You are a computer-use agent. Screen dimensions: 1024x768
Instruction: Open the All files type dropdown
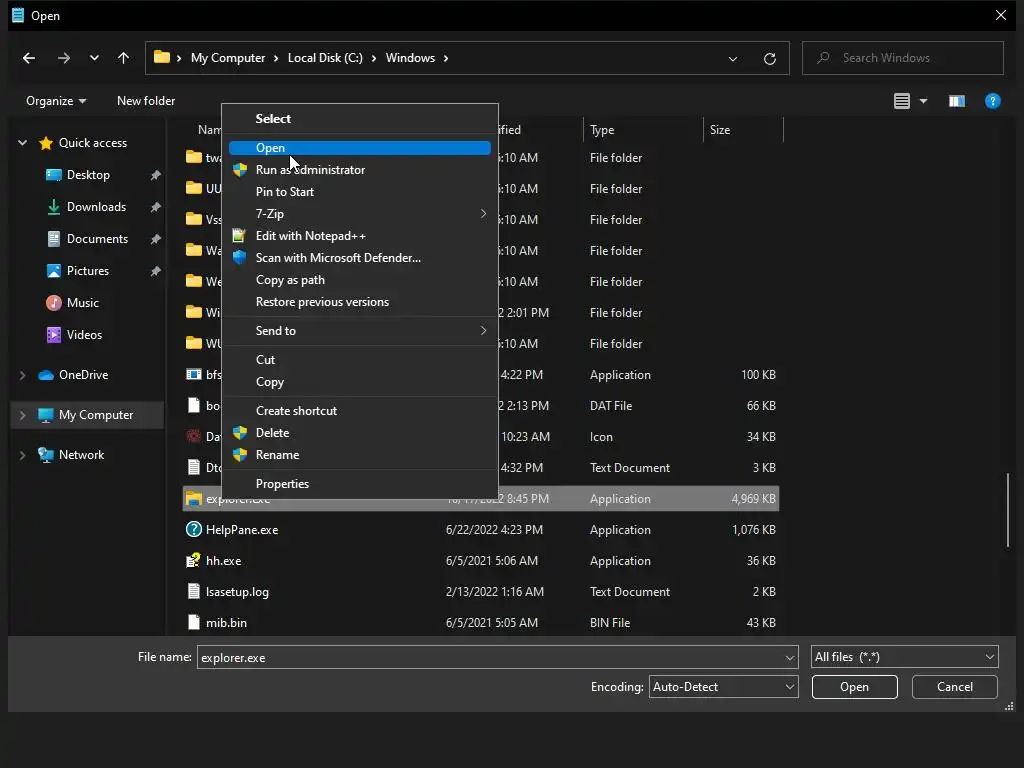pyautogui.click(x=904, y=657)
